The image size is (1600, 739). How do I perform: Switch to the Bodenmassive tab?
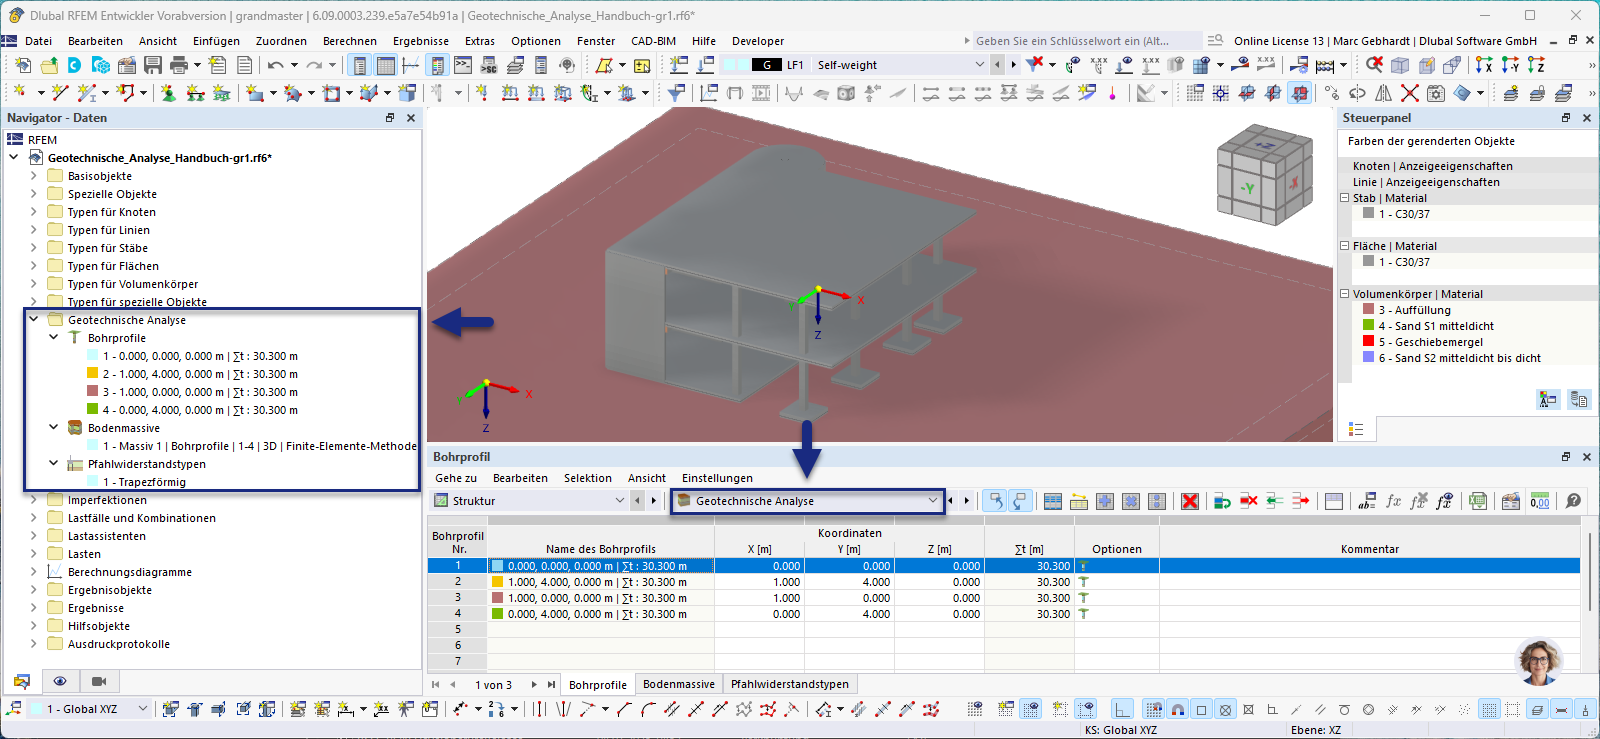679,684
